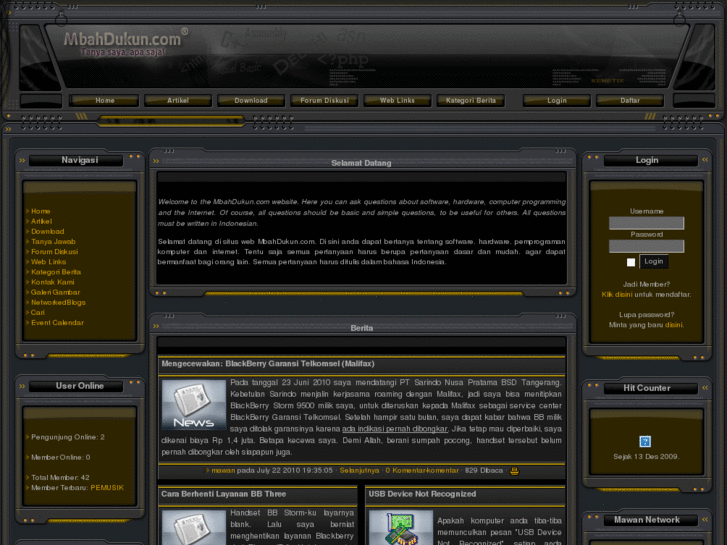Select 'Member Online: 0' text

pos(61,457)
